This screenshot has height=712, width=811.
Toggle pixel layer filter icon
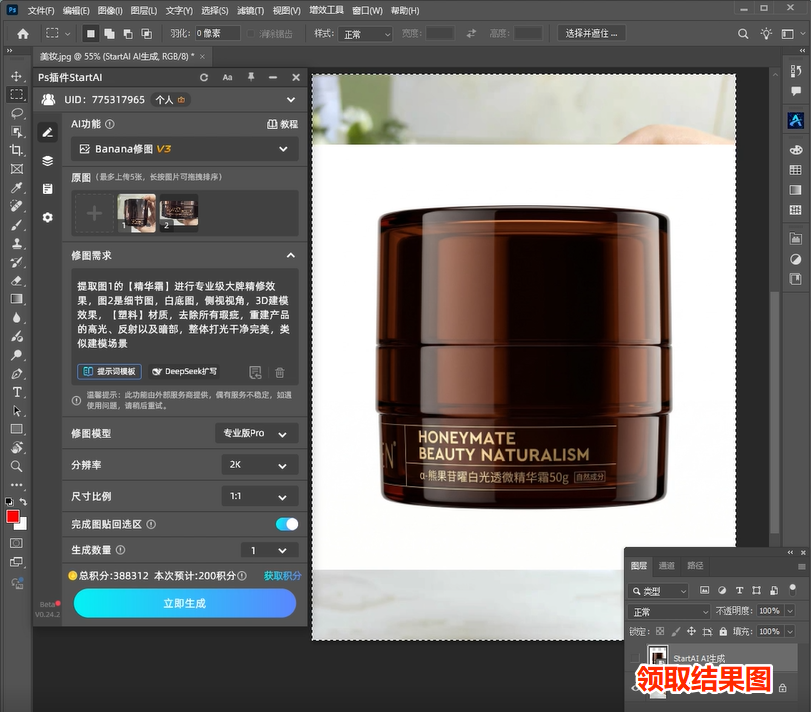point(704,590)
